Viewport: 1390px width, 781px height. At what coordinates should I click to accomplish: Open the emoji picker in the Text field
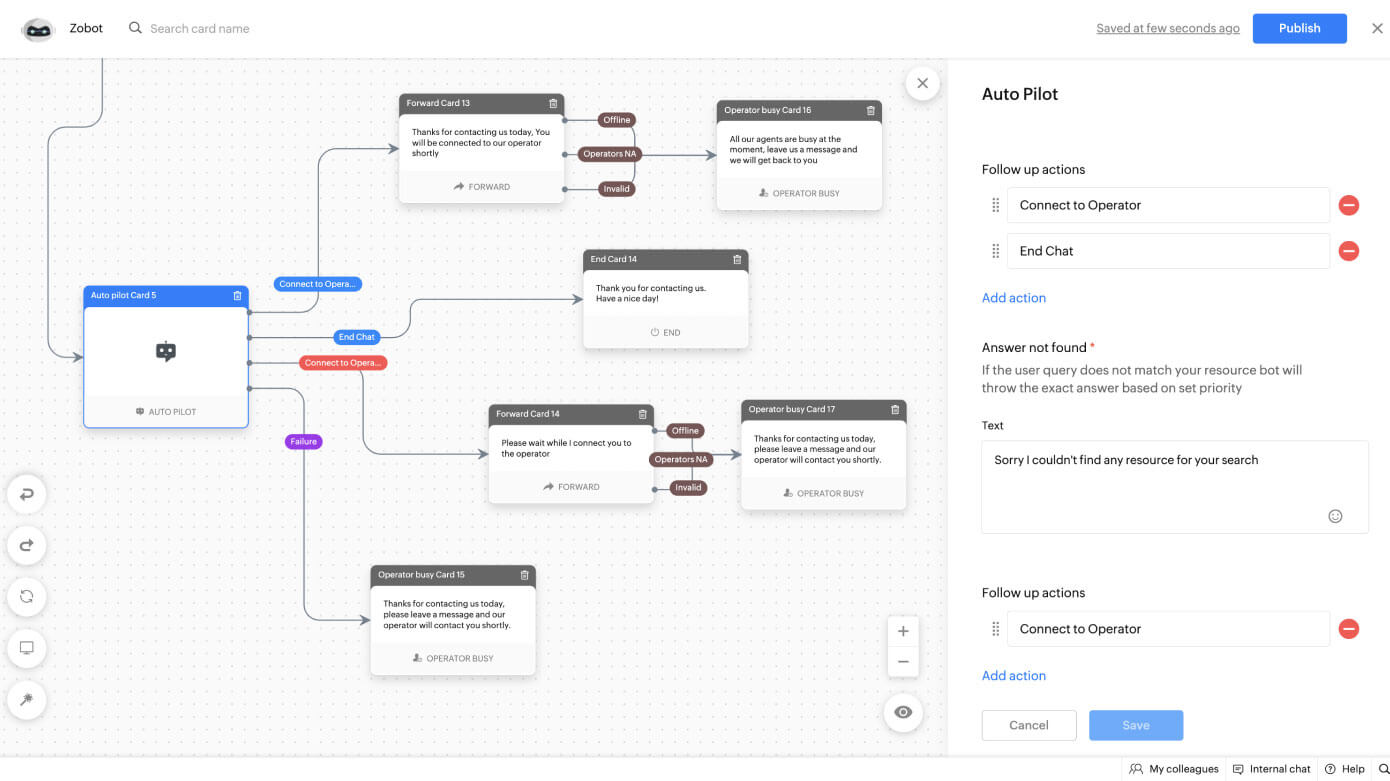[x=1335, y=516]
